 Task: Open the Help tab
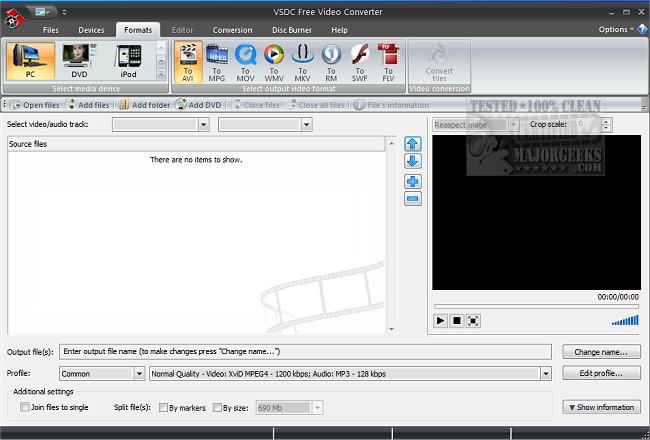point(339,30)
